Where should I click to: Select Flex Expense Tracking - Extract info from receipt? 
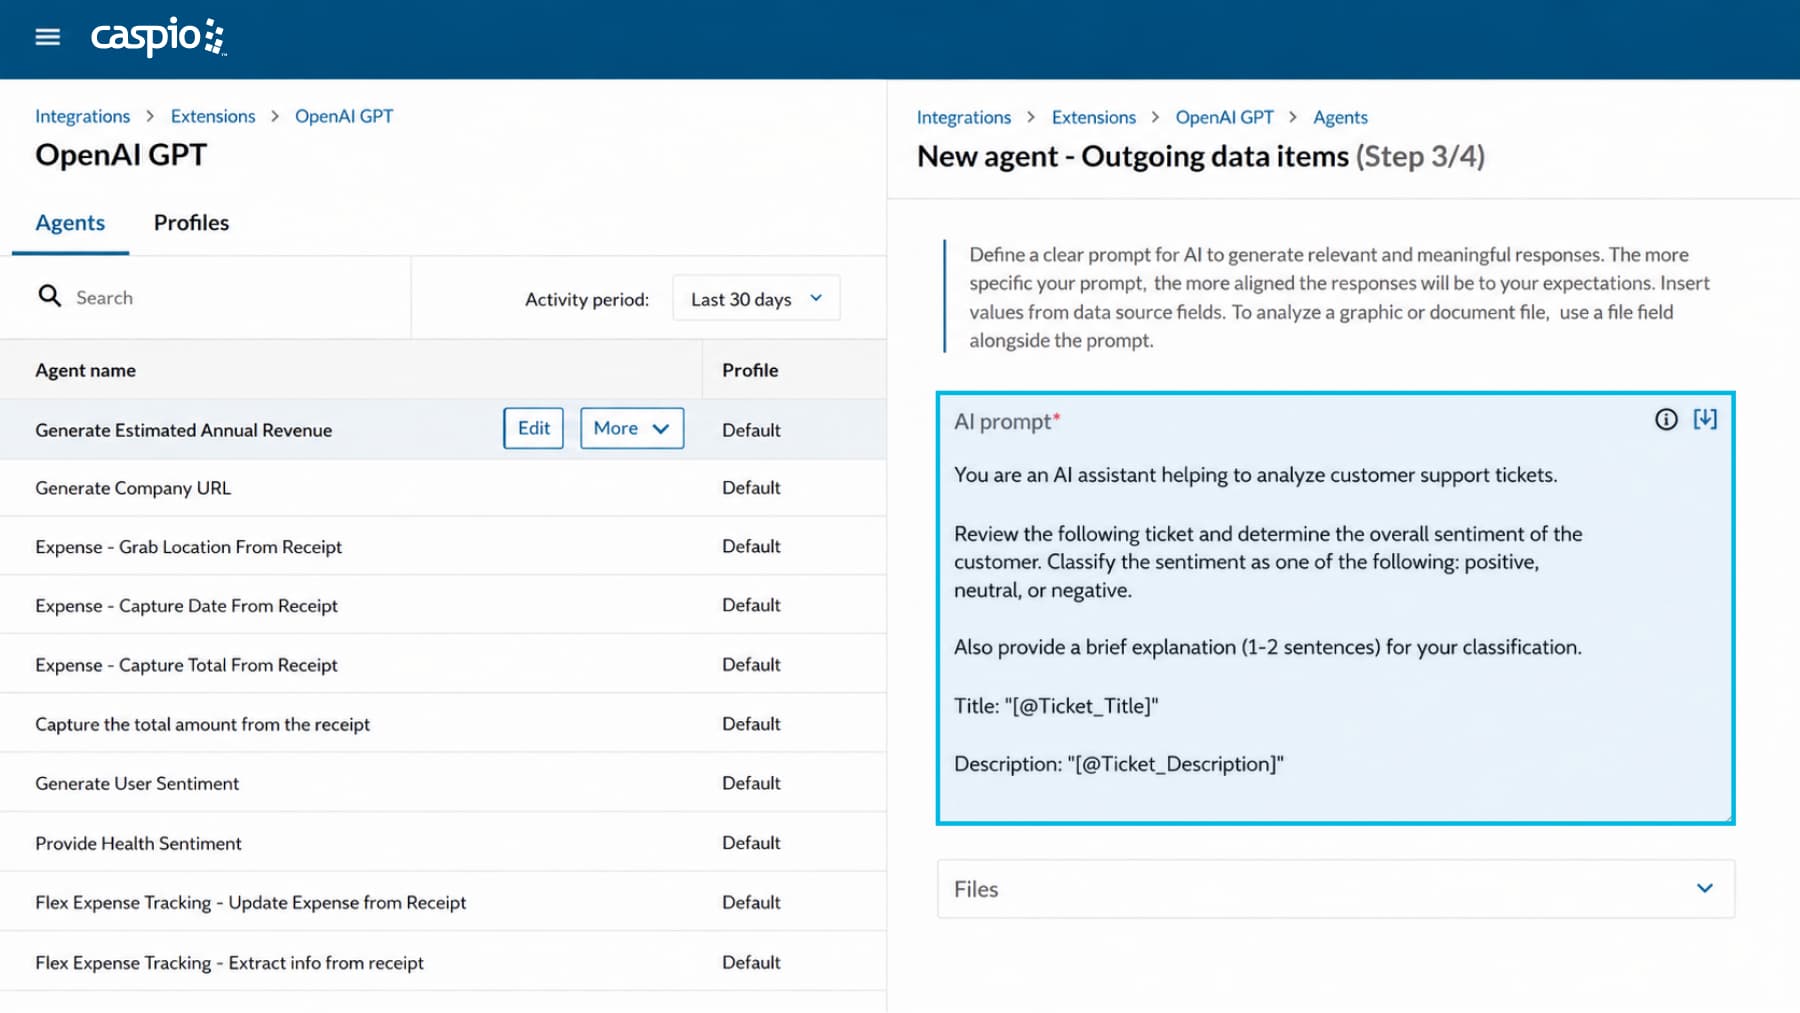443,962
